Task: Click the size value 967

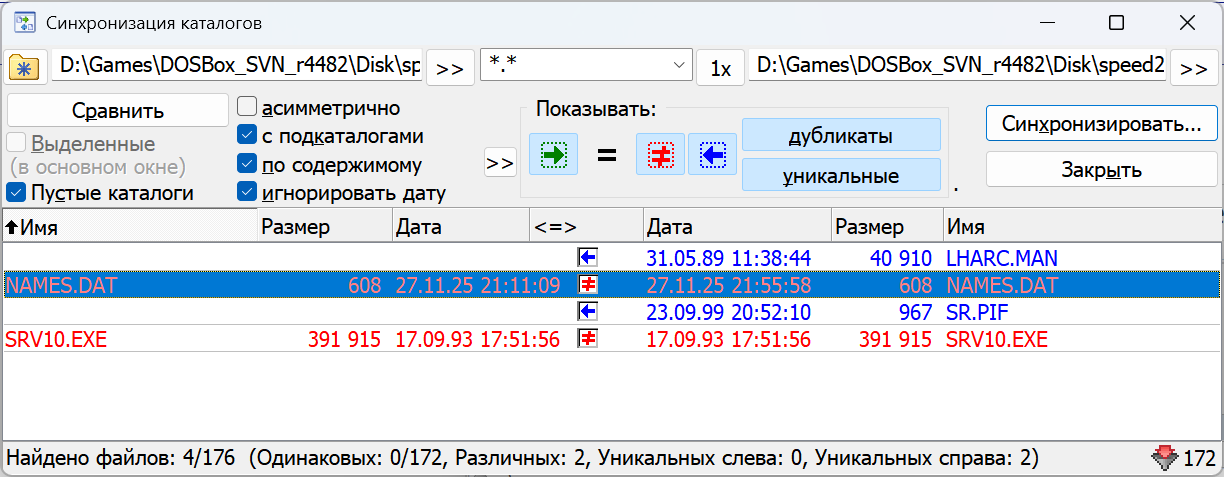Action: coord(916,312)
